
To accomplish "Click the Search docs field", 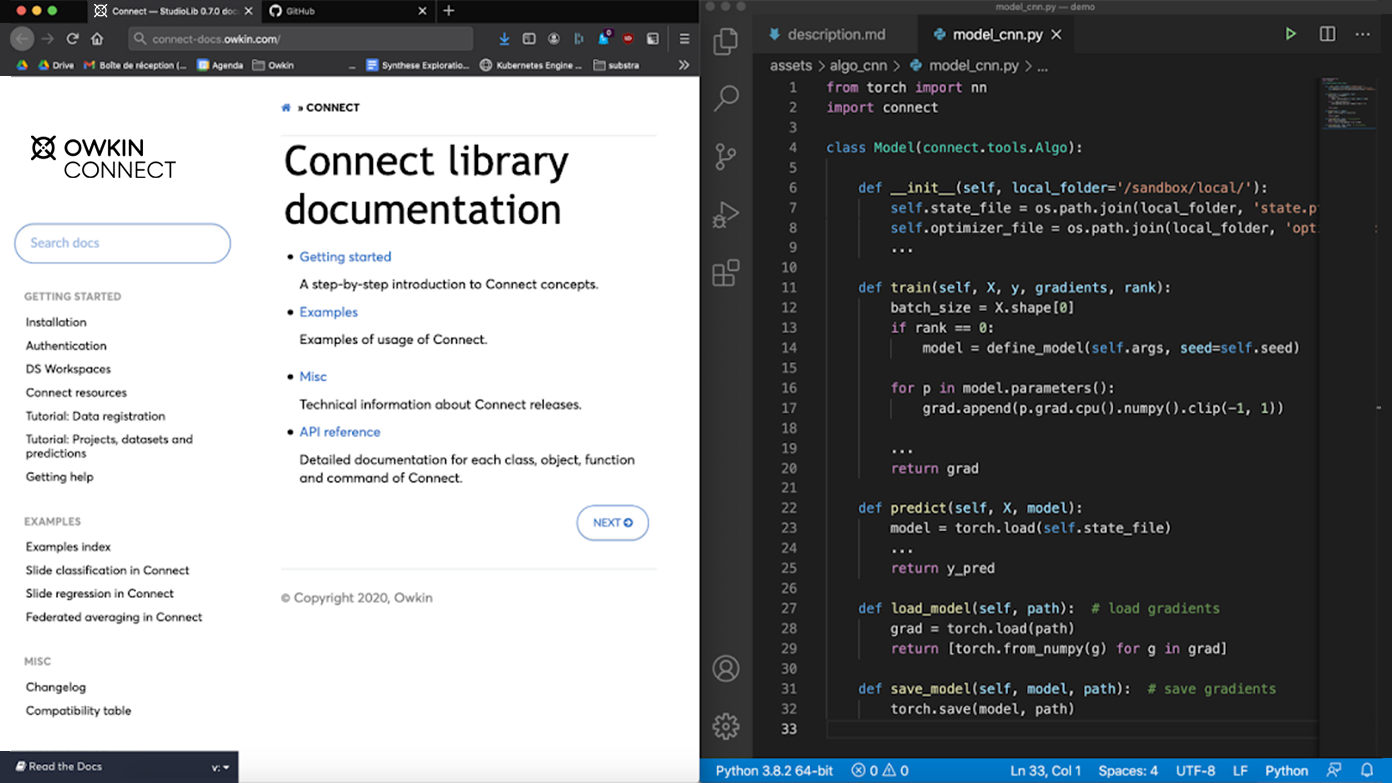I will coord(122,243).
